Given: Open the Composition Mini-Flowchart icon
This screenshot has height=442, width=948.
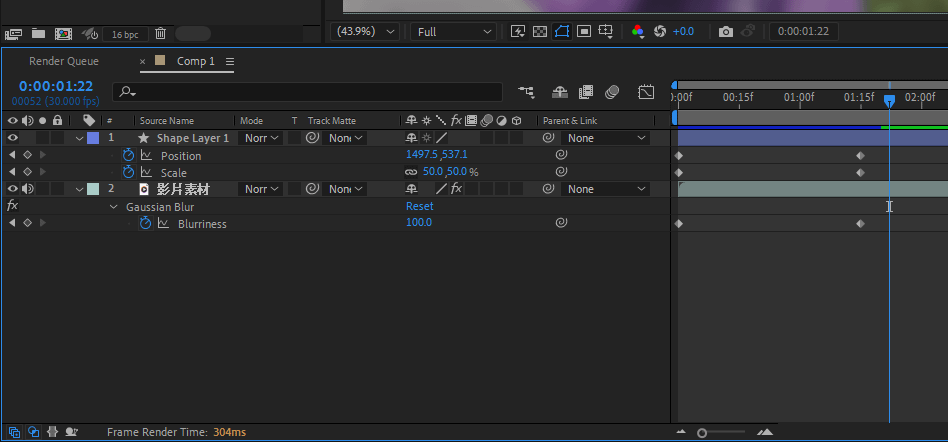Looking at the screenshot, I should [x=527, y=92].
